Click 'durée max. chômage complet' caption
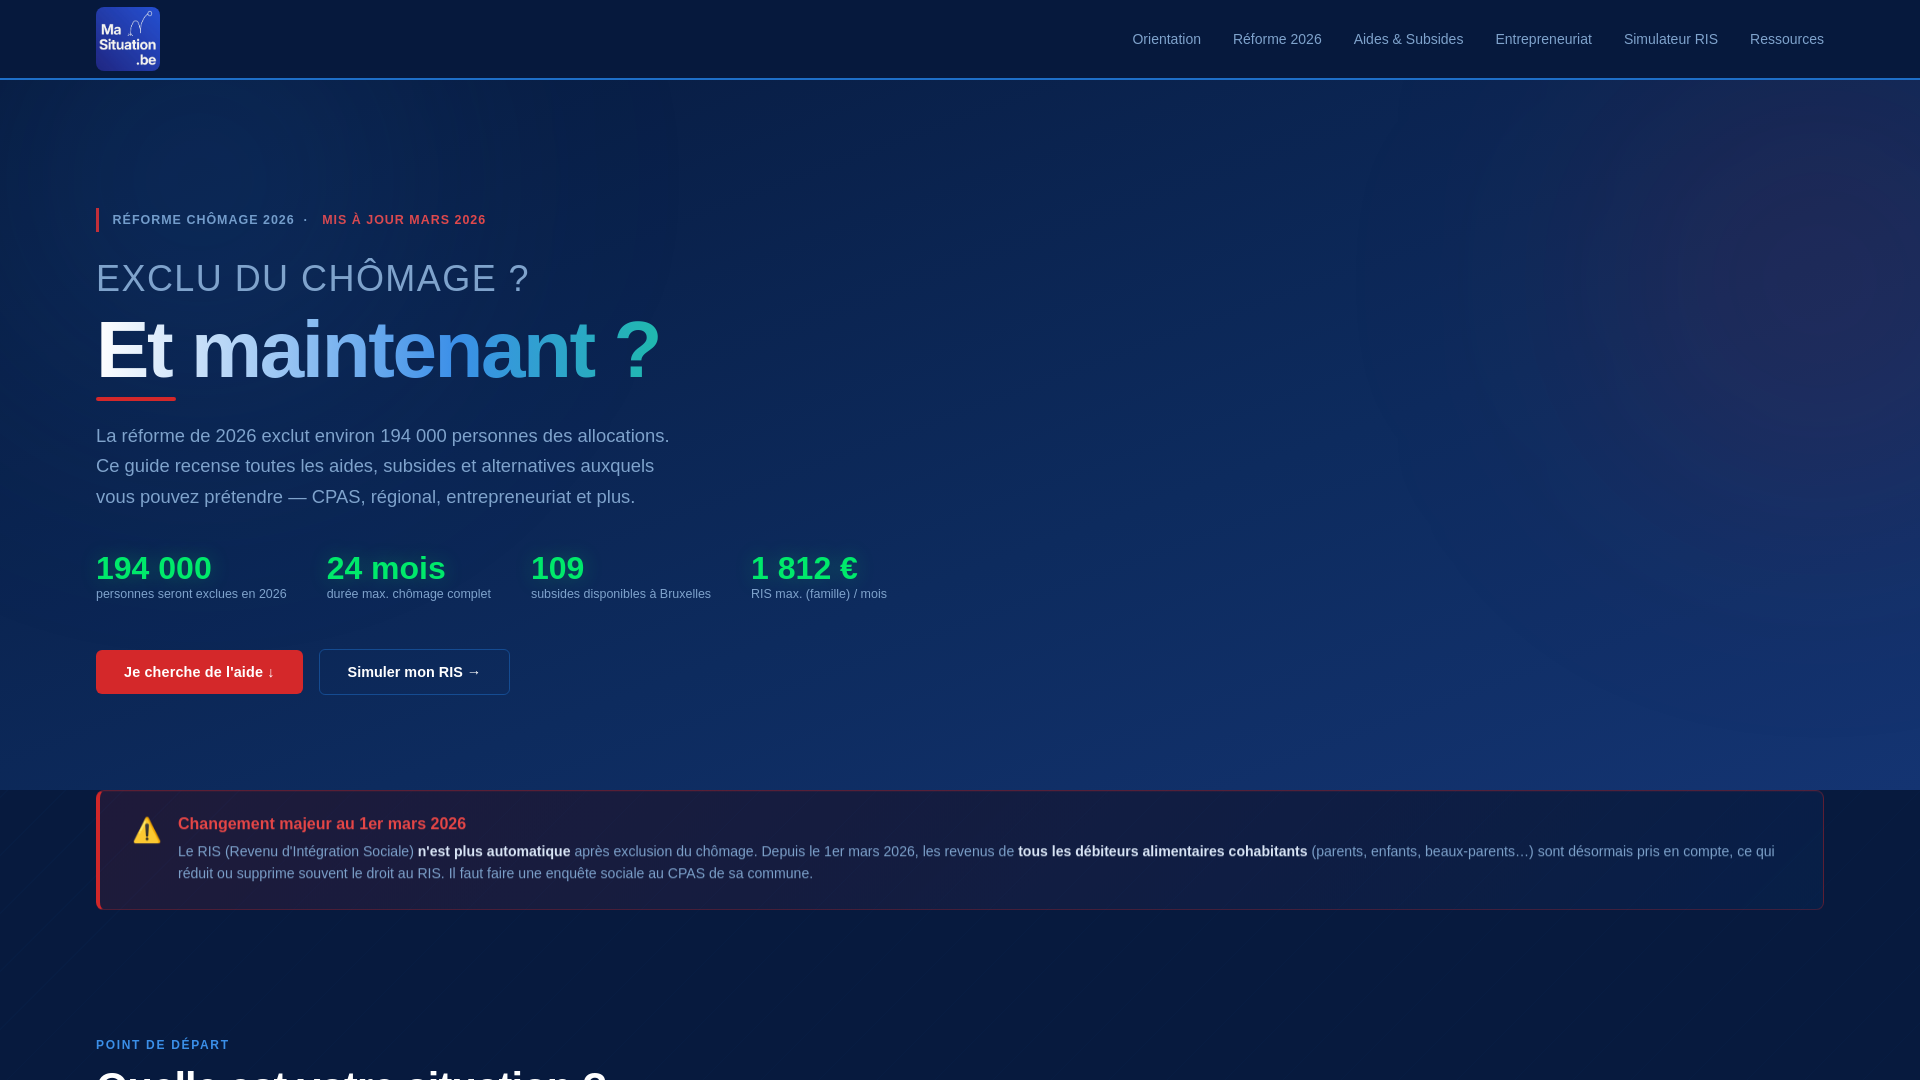 coord(409,594)
